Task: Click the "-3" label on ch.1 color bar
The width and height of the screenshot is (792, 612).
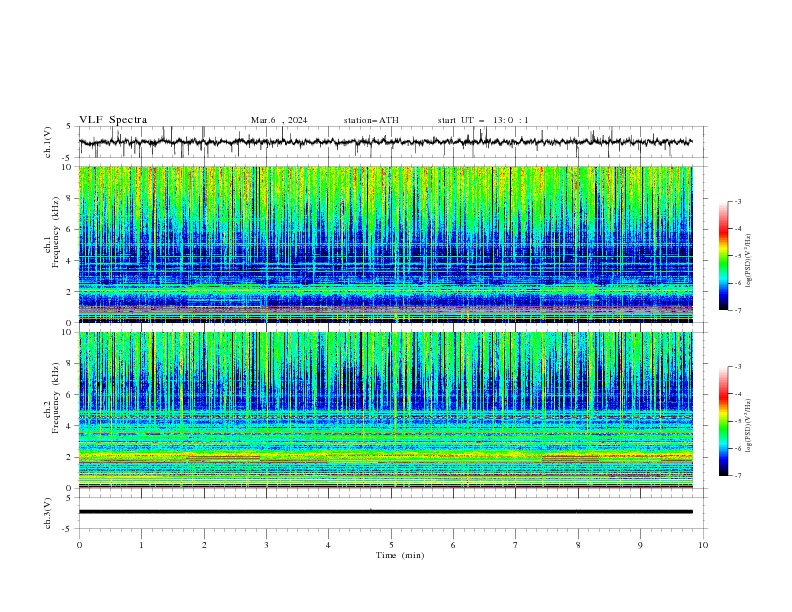Action: [737, 201]
